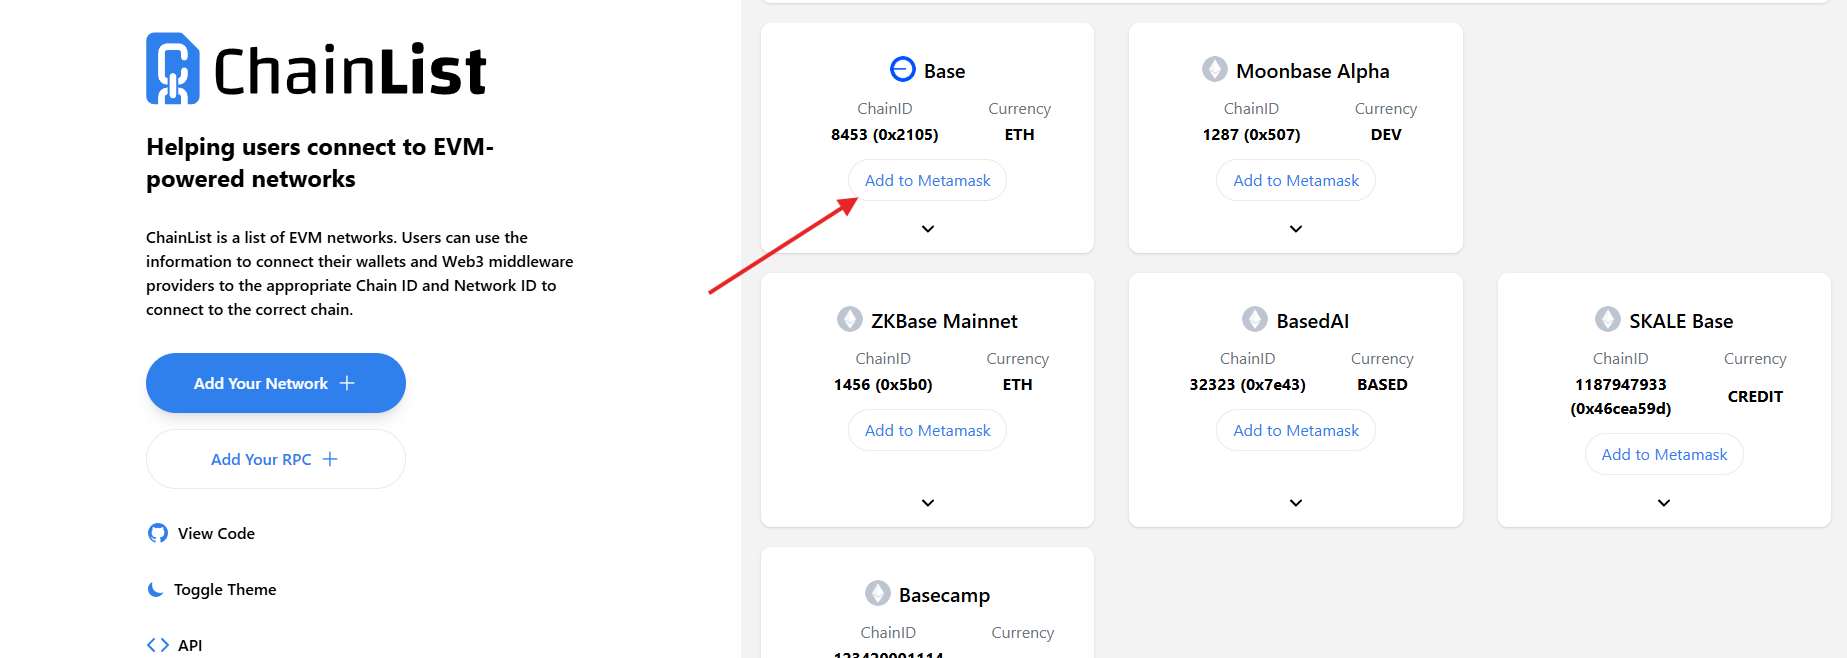Expand the ZKBase Mainnet card chevron
1847x658 pixels.
click(928, 503)
